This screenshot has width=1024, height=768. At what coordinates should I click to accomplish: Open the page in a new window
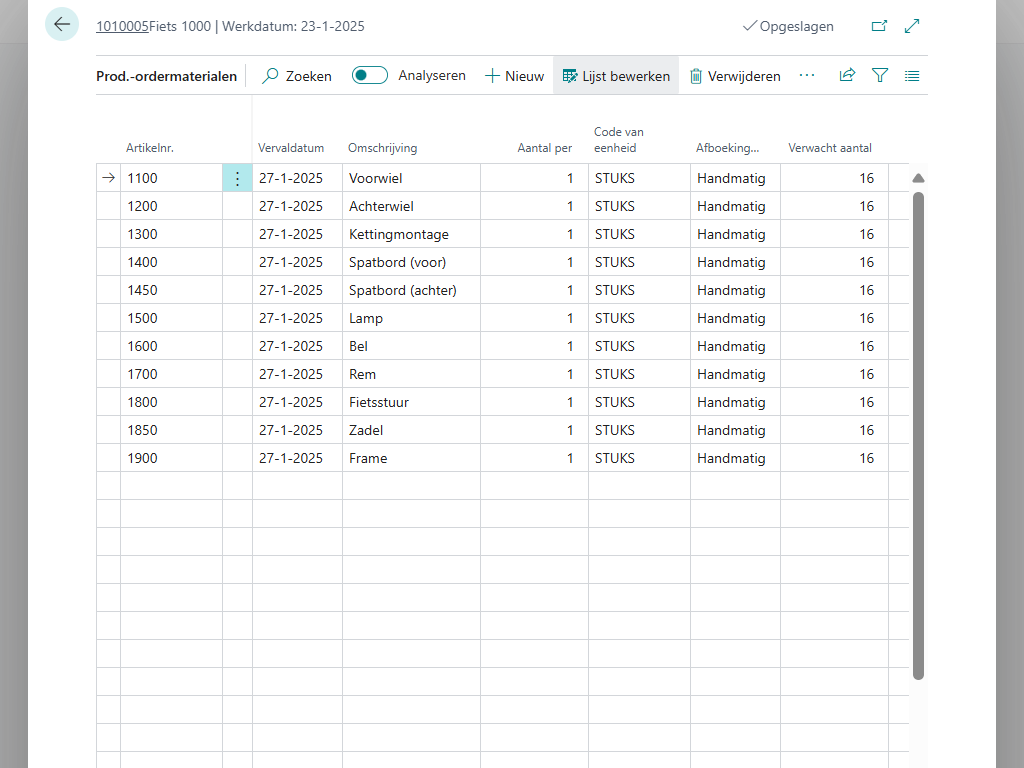pos(879,26)
